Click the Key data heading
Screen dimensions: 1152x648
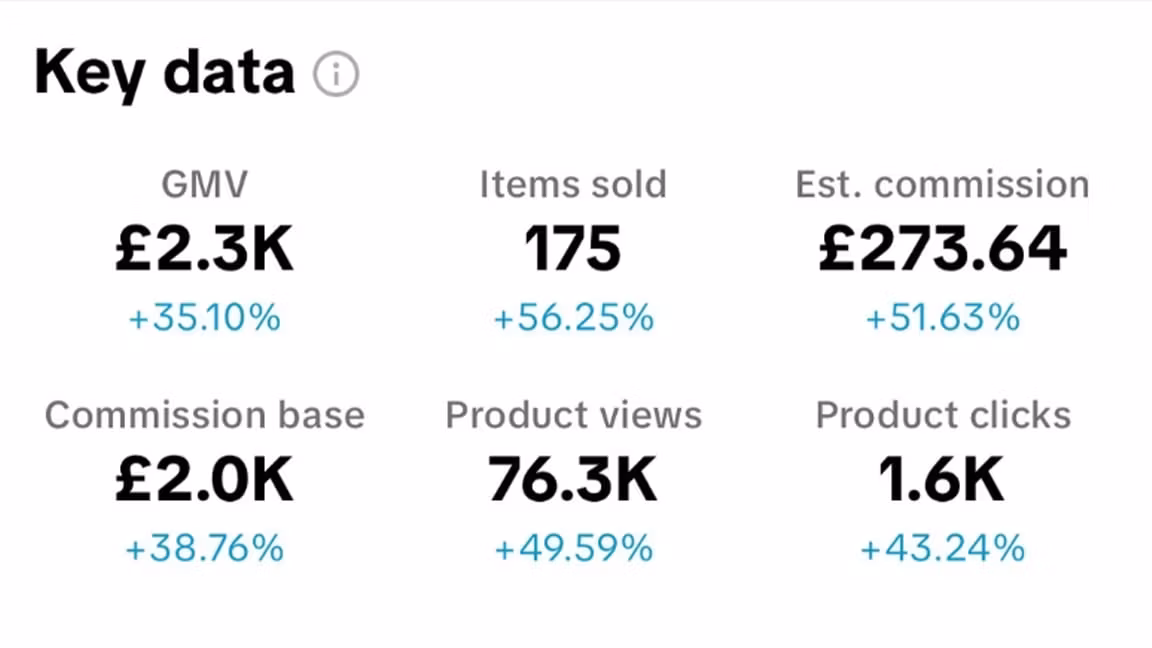[165, 73]
